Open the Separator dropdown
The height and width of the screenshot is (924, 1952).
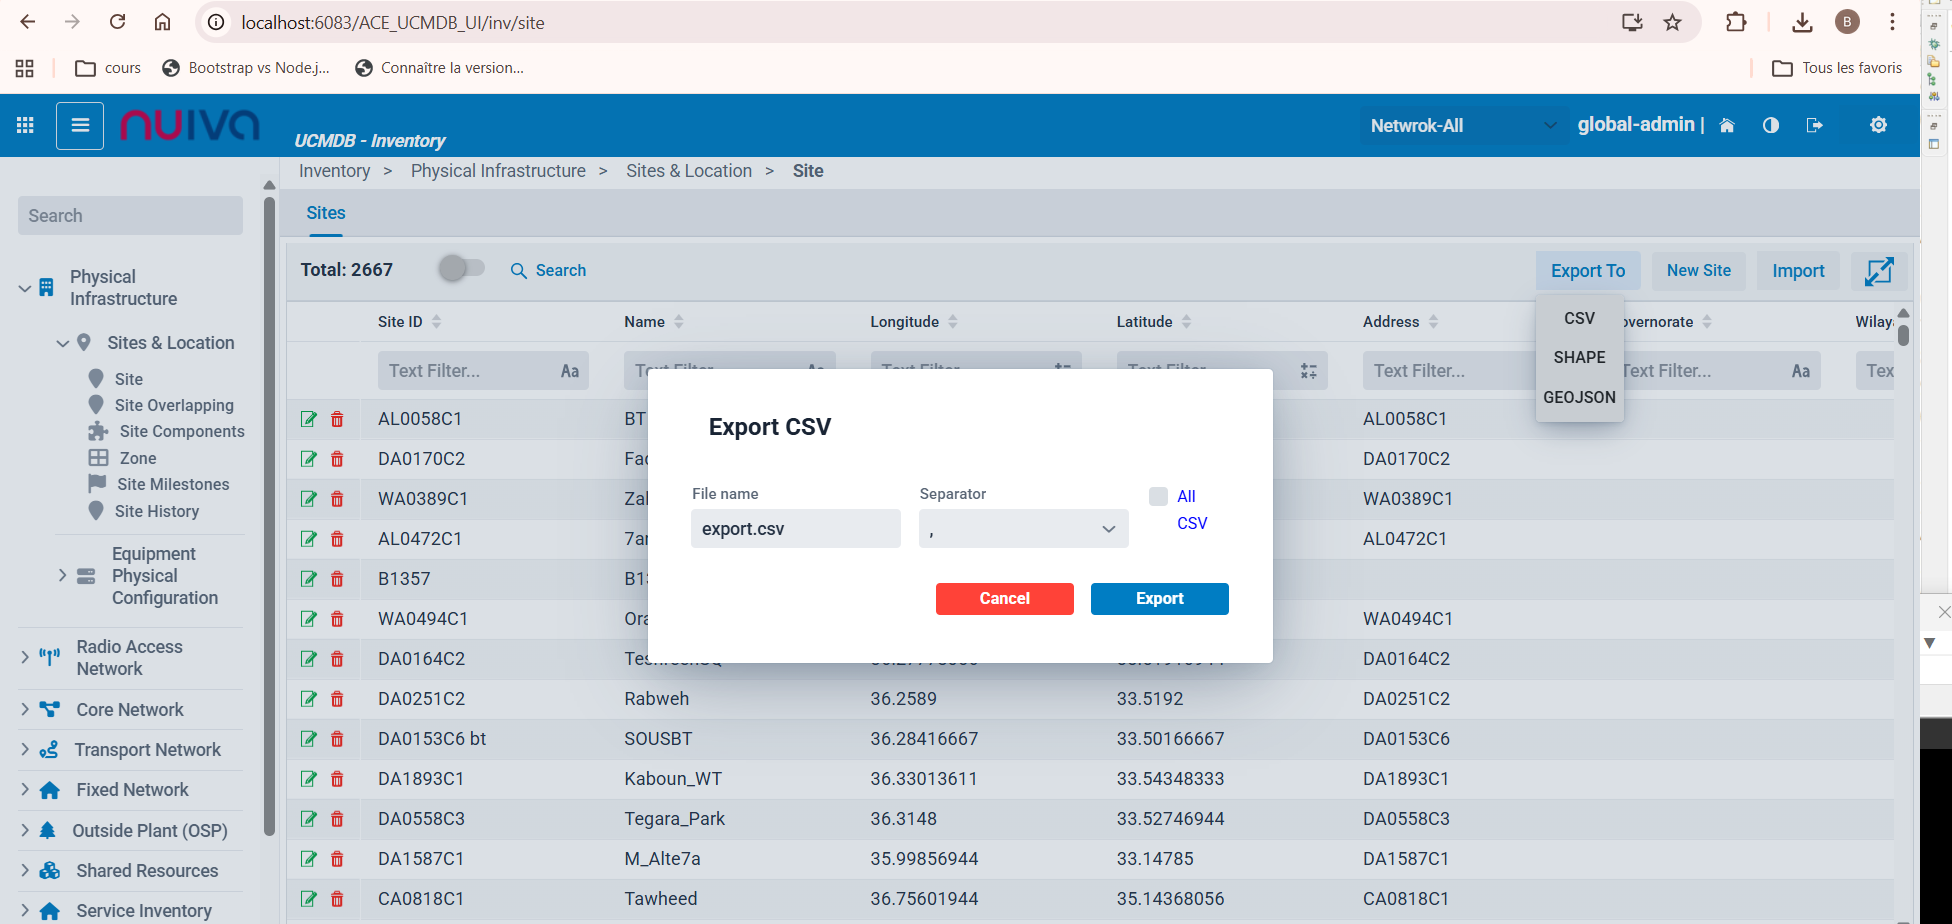click(x=1023, y=529)
